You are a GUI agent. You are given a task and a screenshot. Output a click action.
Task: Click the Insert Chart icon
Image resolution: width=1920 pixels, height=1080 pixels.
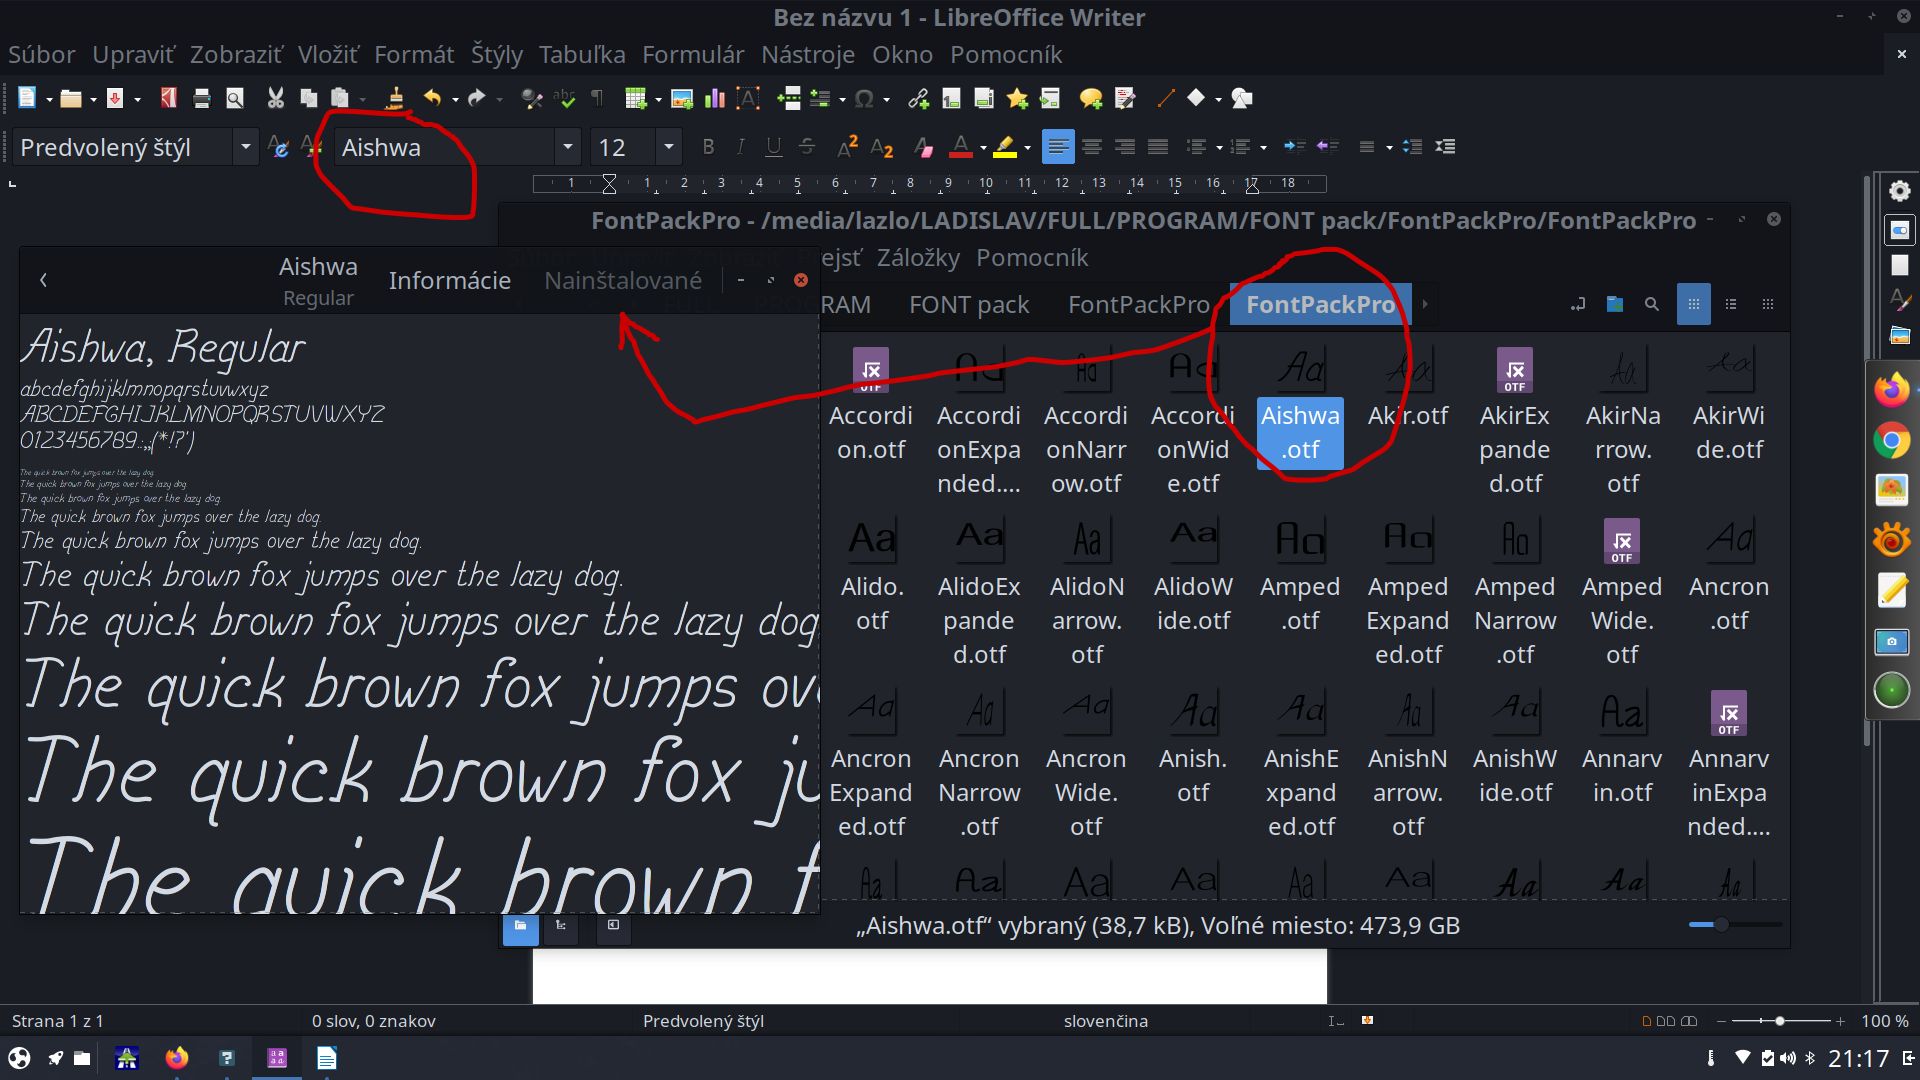714,98
